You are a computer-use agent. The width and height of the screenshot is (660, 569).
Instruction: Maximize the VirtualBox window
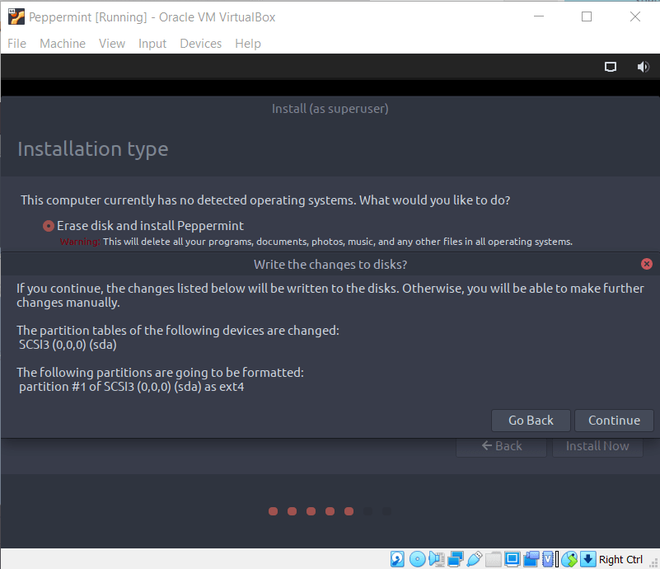tap(586, 17)
